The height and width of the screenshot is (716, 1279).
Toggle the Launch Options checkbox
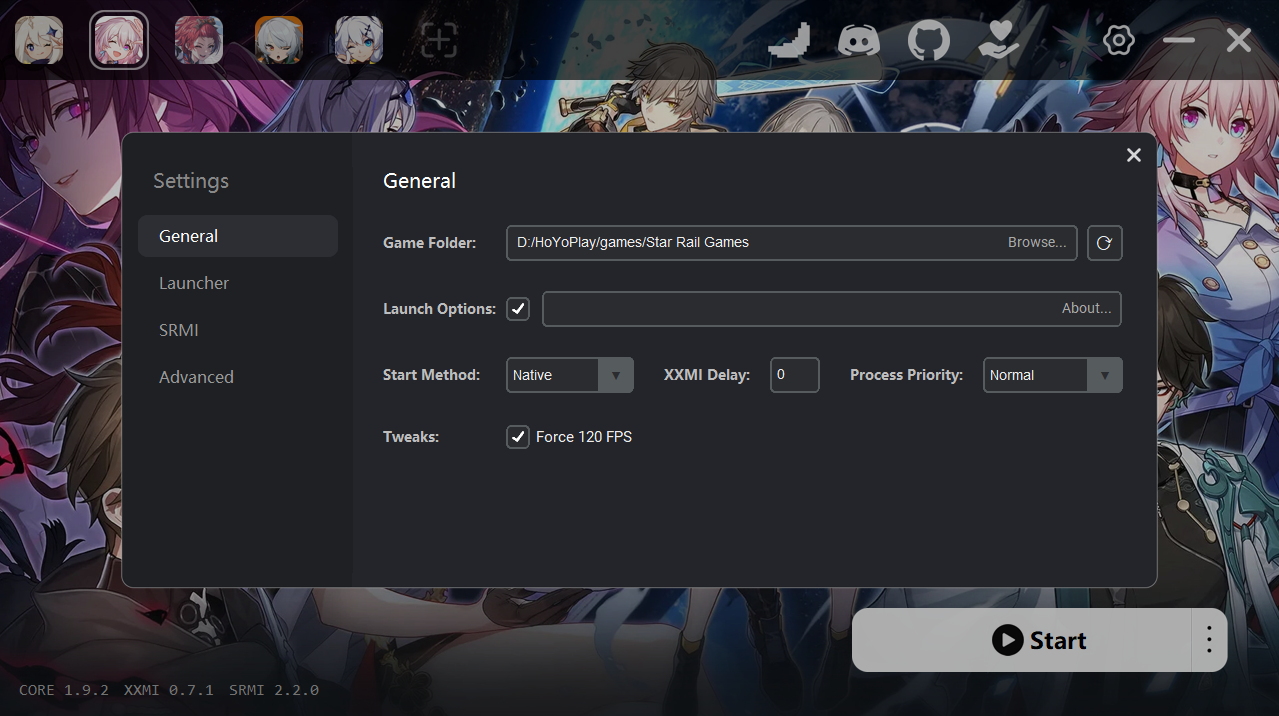[x=518, y=309]
